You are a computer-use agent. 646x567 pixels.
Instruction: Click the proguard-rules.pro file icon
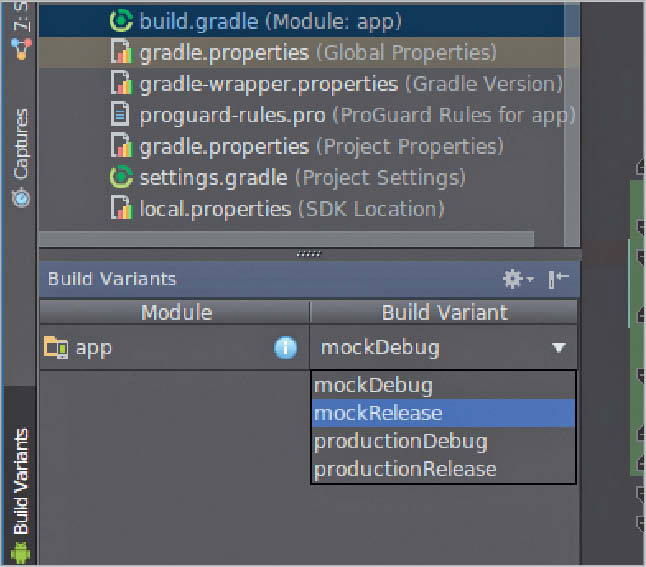[x=122, y=115]
